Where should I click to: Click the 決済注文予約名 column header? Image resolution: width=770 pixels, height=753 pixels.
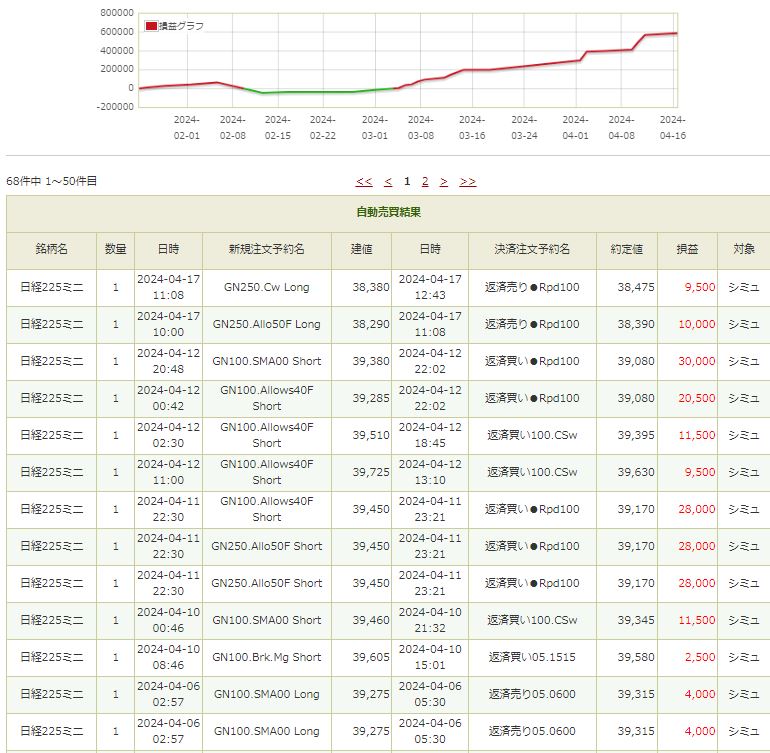532,249
